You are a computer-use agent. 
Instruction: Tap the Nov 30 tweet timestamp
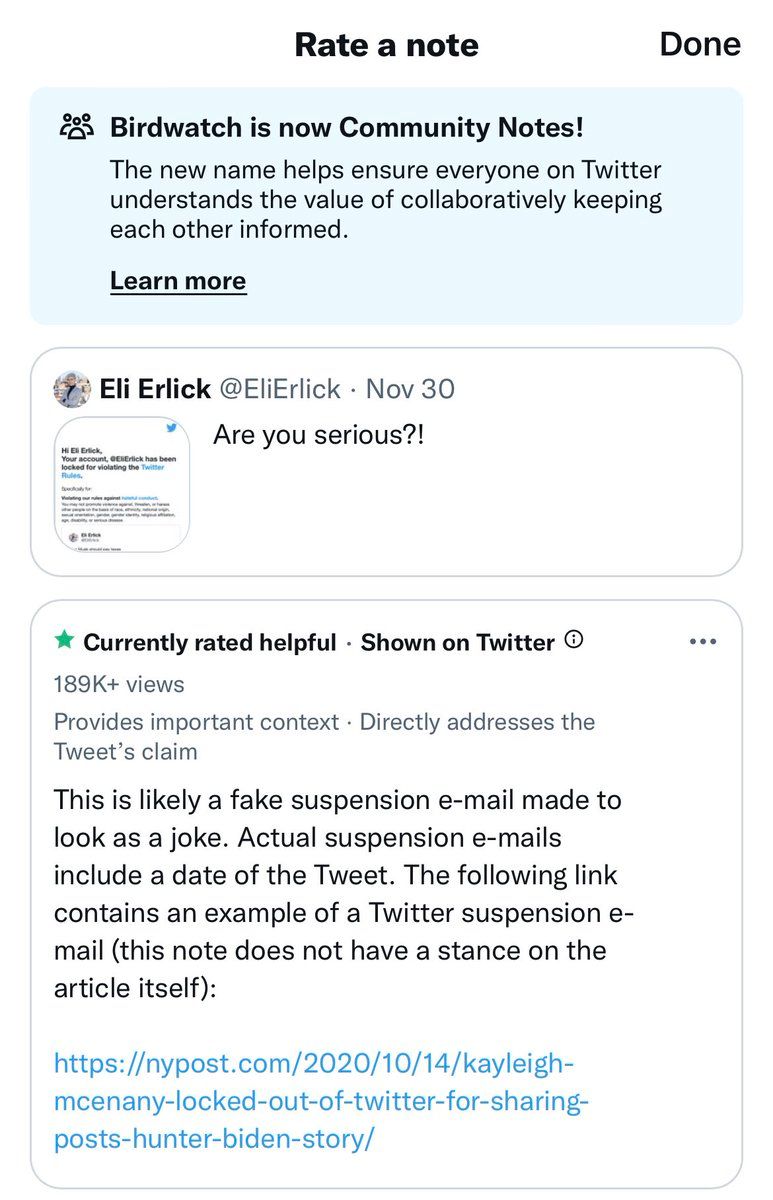(x=410, y=389)
